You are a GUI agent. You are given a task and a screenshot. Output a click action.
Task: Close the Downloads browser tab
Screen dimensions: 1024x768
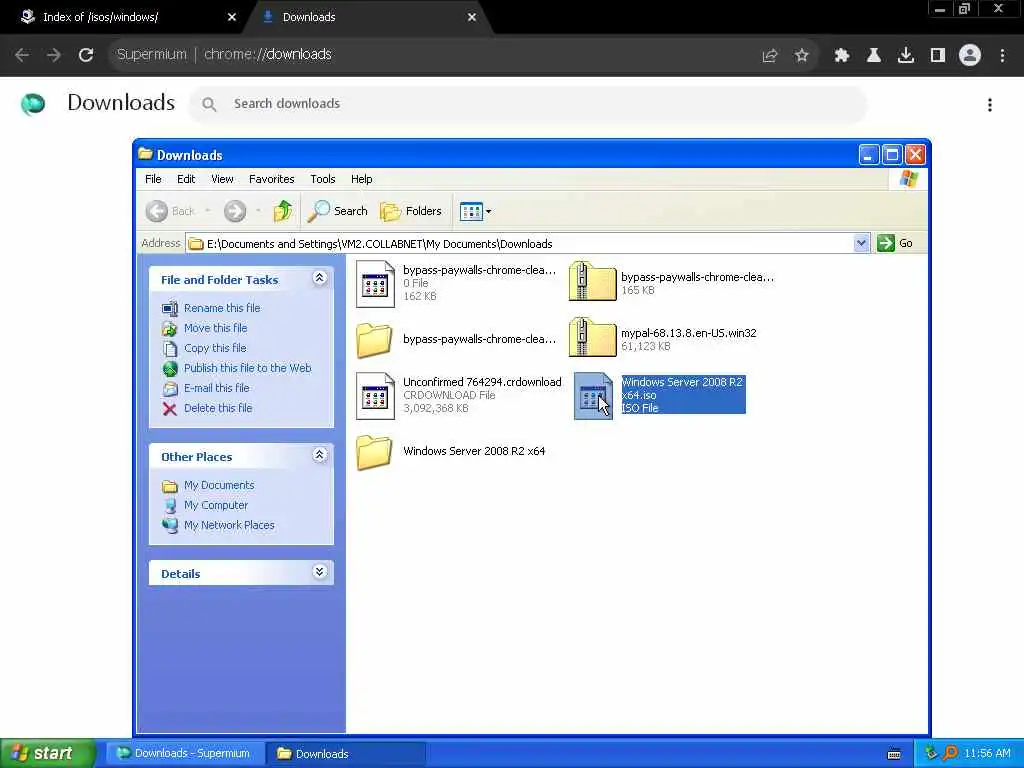pyautogui.click(x=472, y=18)
